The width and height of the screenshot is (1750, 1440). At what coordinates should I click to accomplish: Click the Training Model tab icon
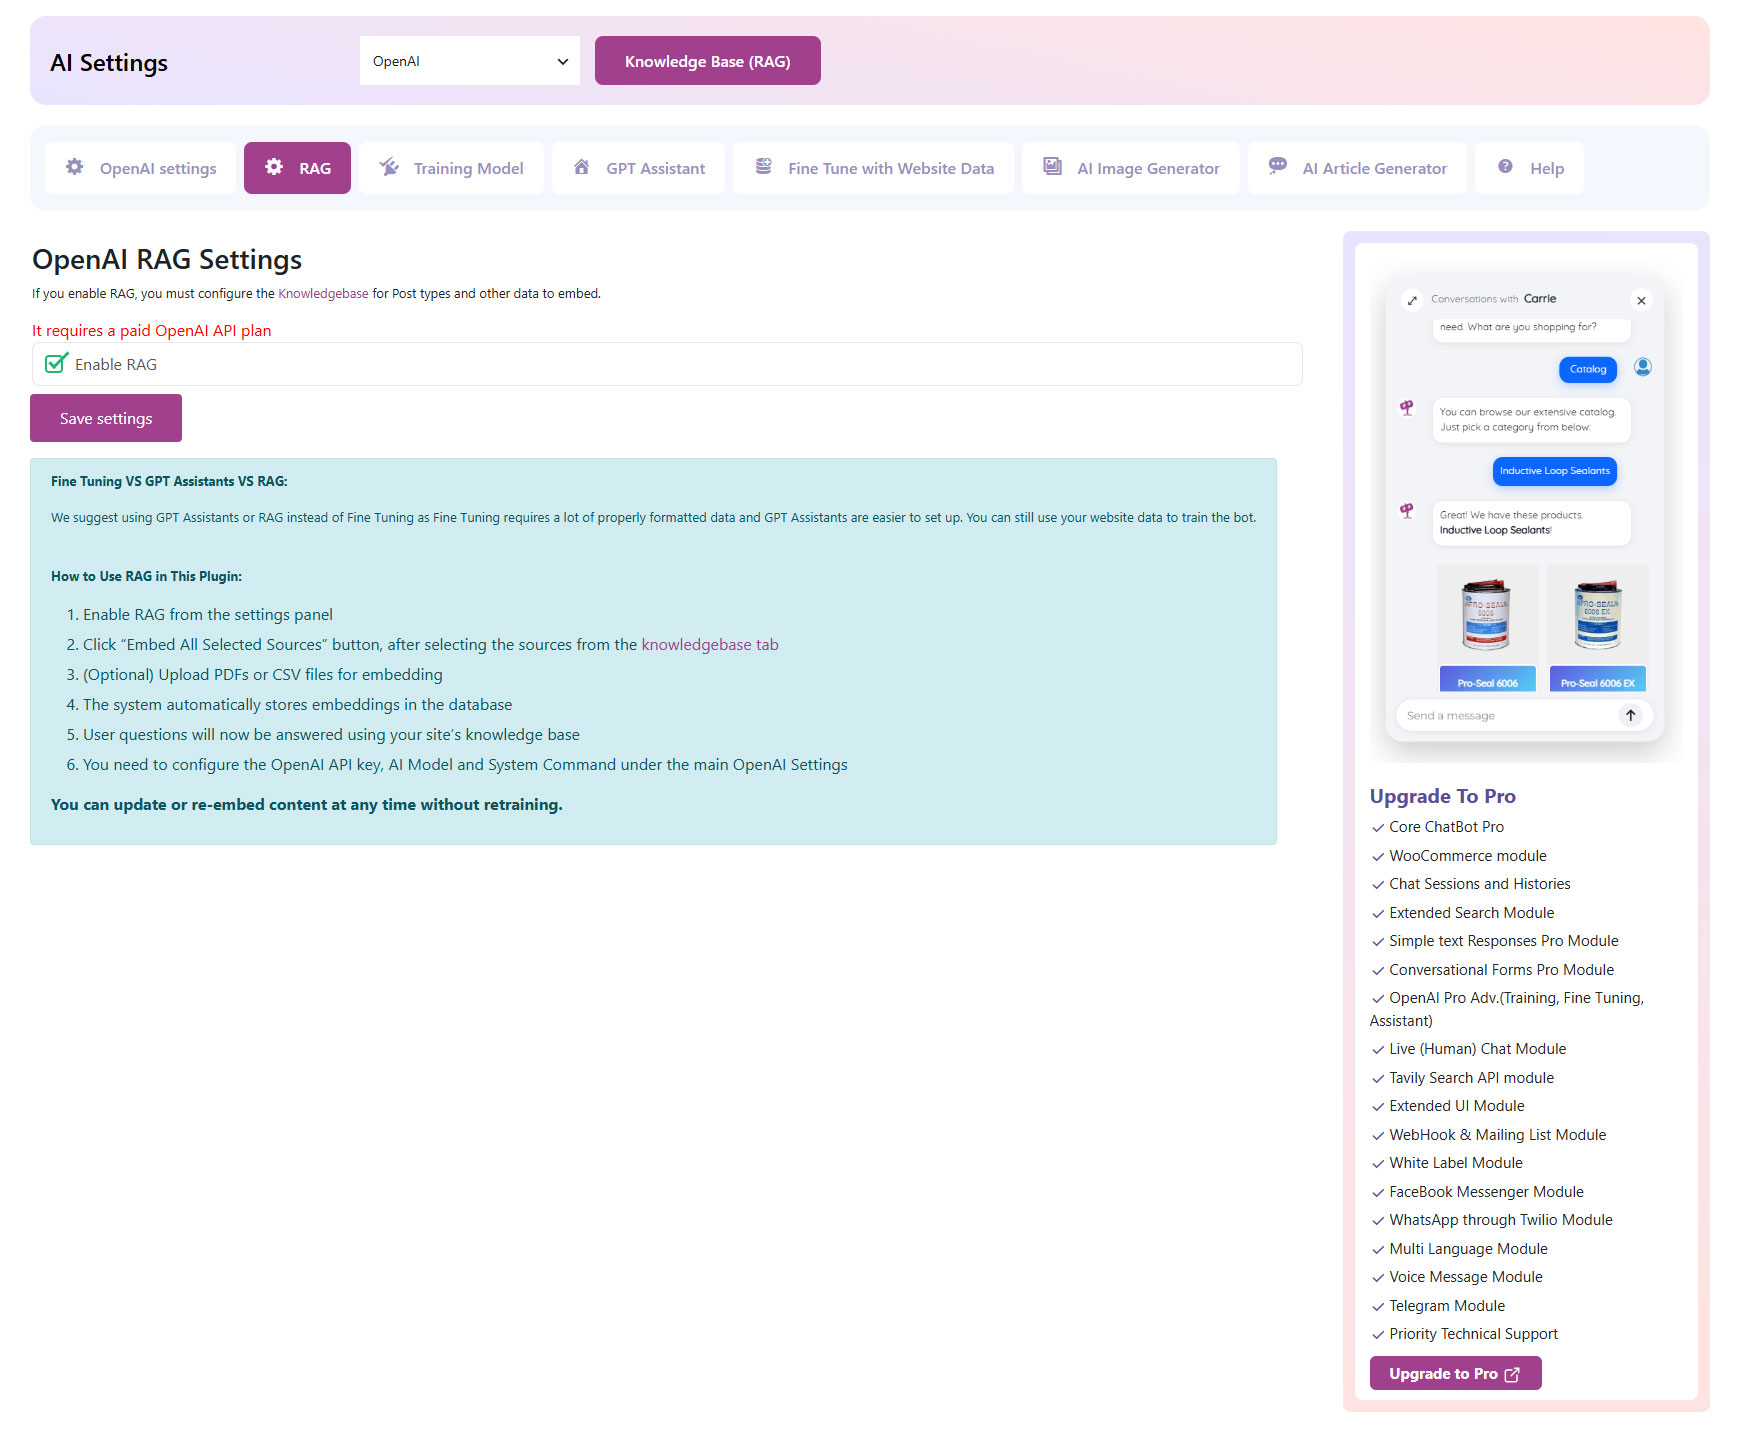[x=389, y=167]
